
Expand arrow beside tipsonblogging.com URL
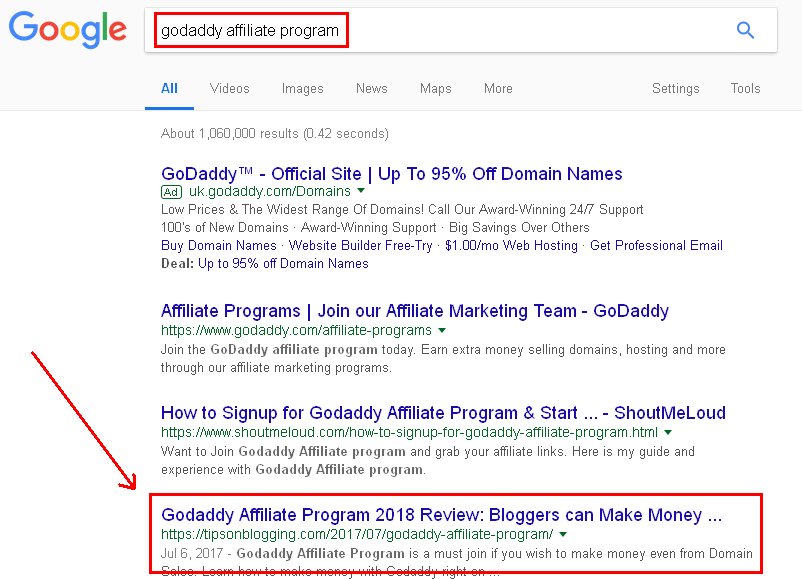click(x=563, y=535)
